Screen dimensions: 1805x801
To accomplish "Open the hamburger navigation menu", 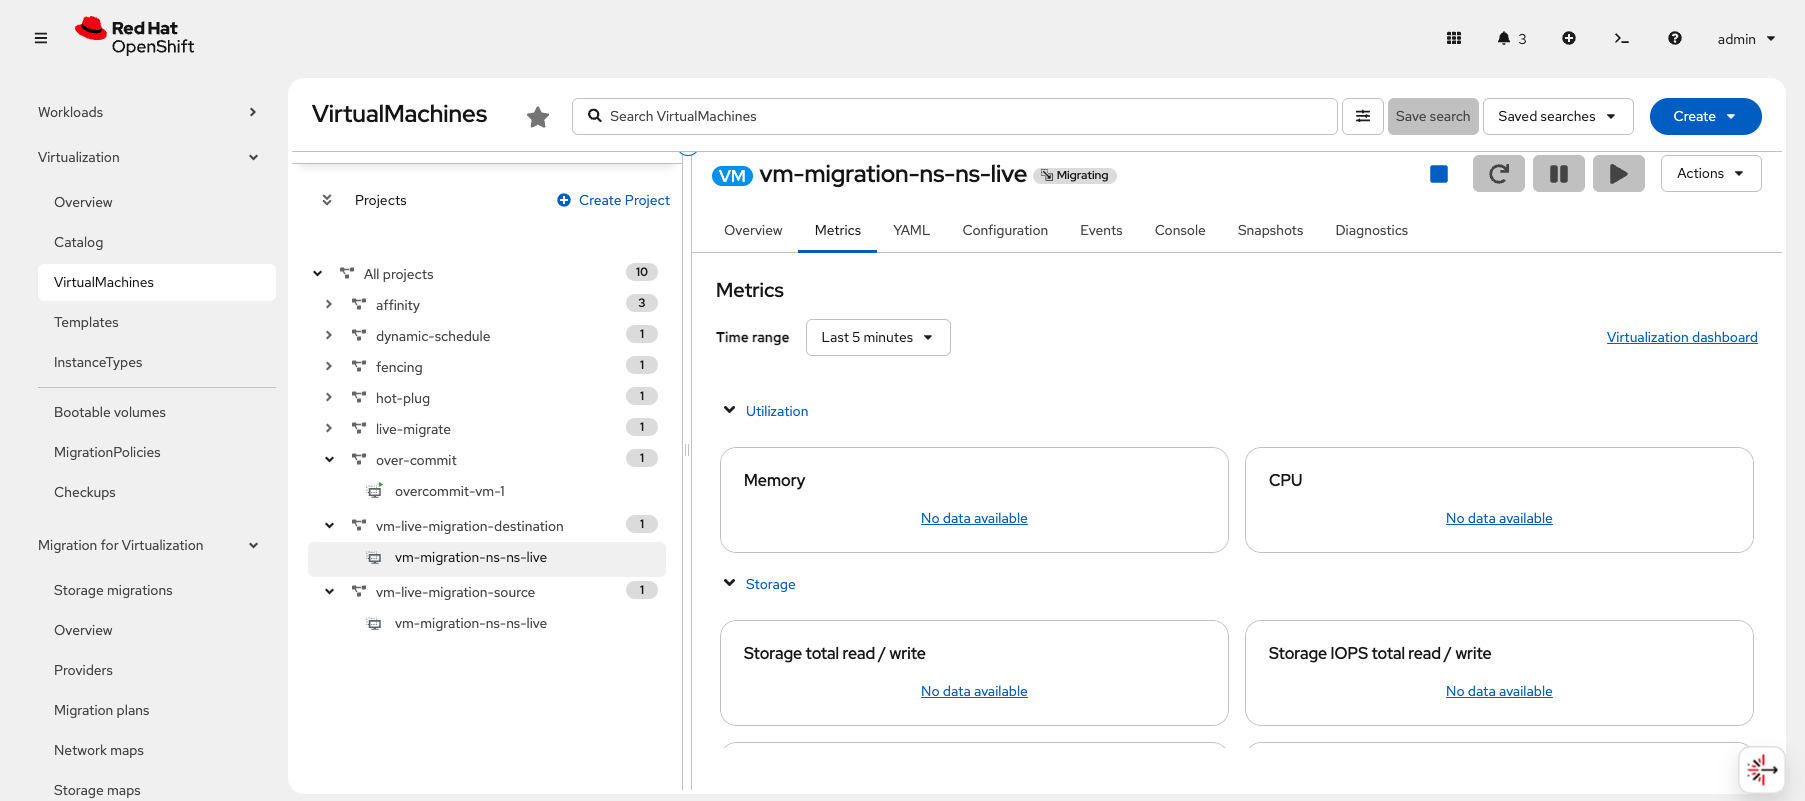I will (x=41, y=39).
